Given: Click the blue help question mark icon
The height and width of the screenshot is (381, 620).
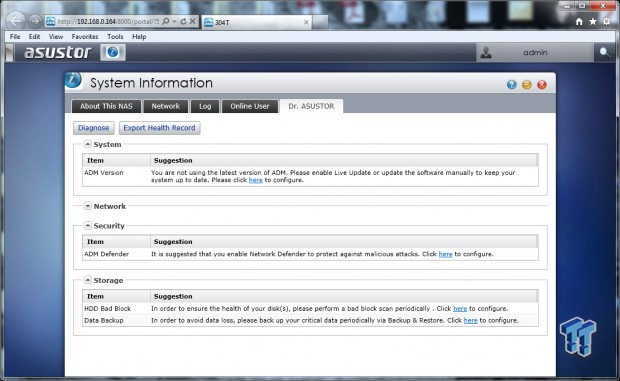Looking at the screenshot, I should click(x=511, y=85).
